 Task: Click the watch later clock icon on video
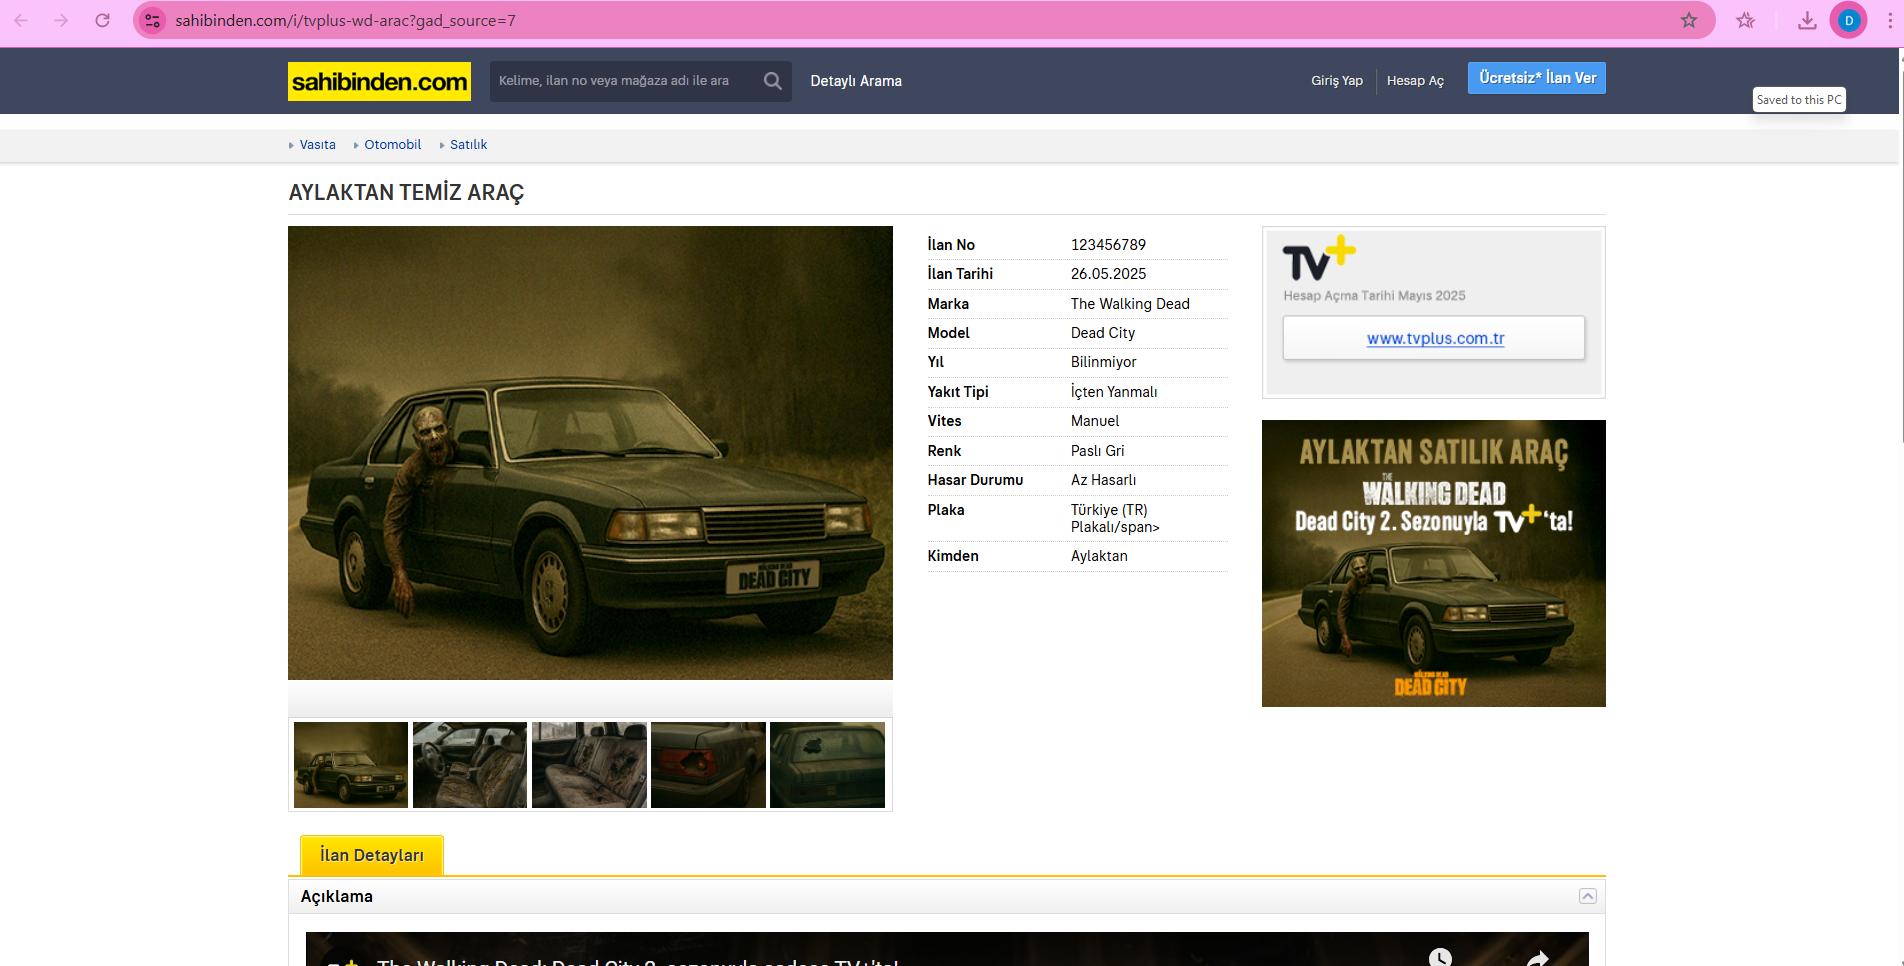point(1440,957)
